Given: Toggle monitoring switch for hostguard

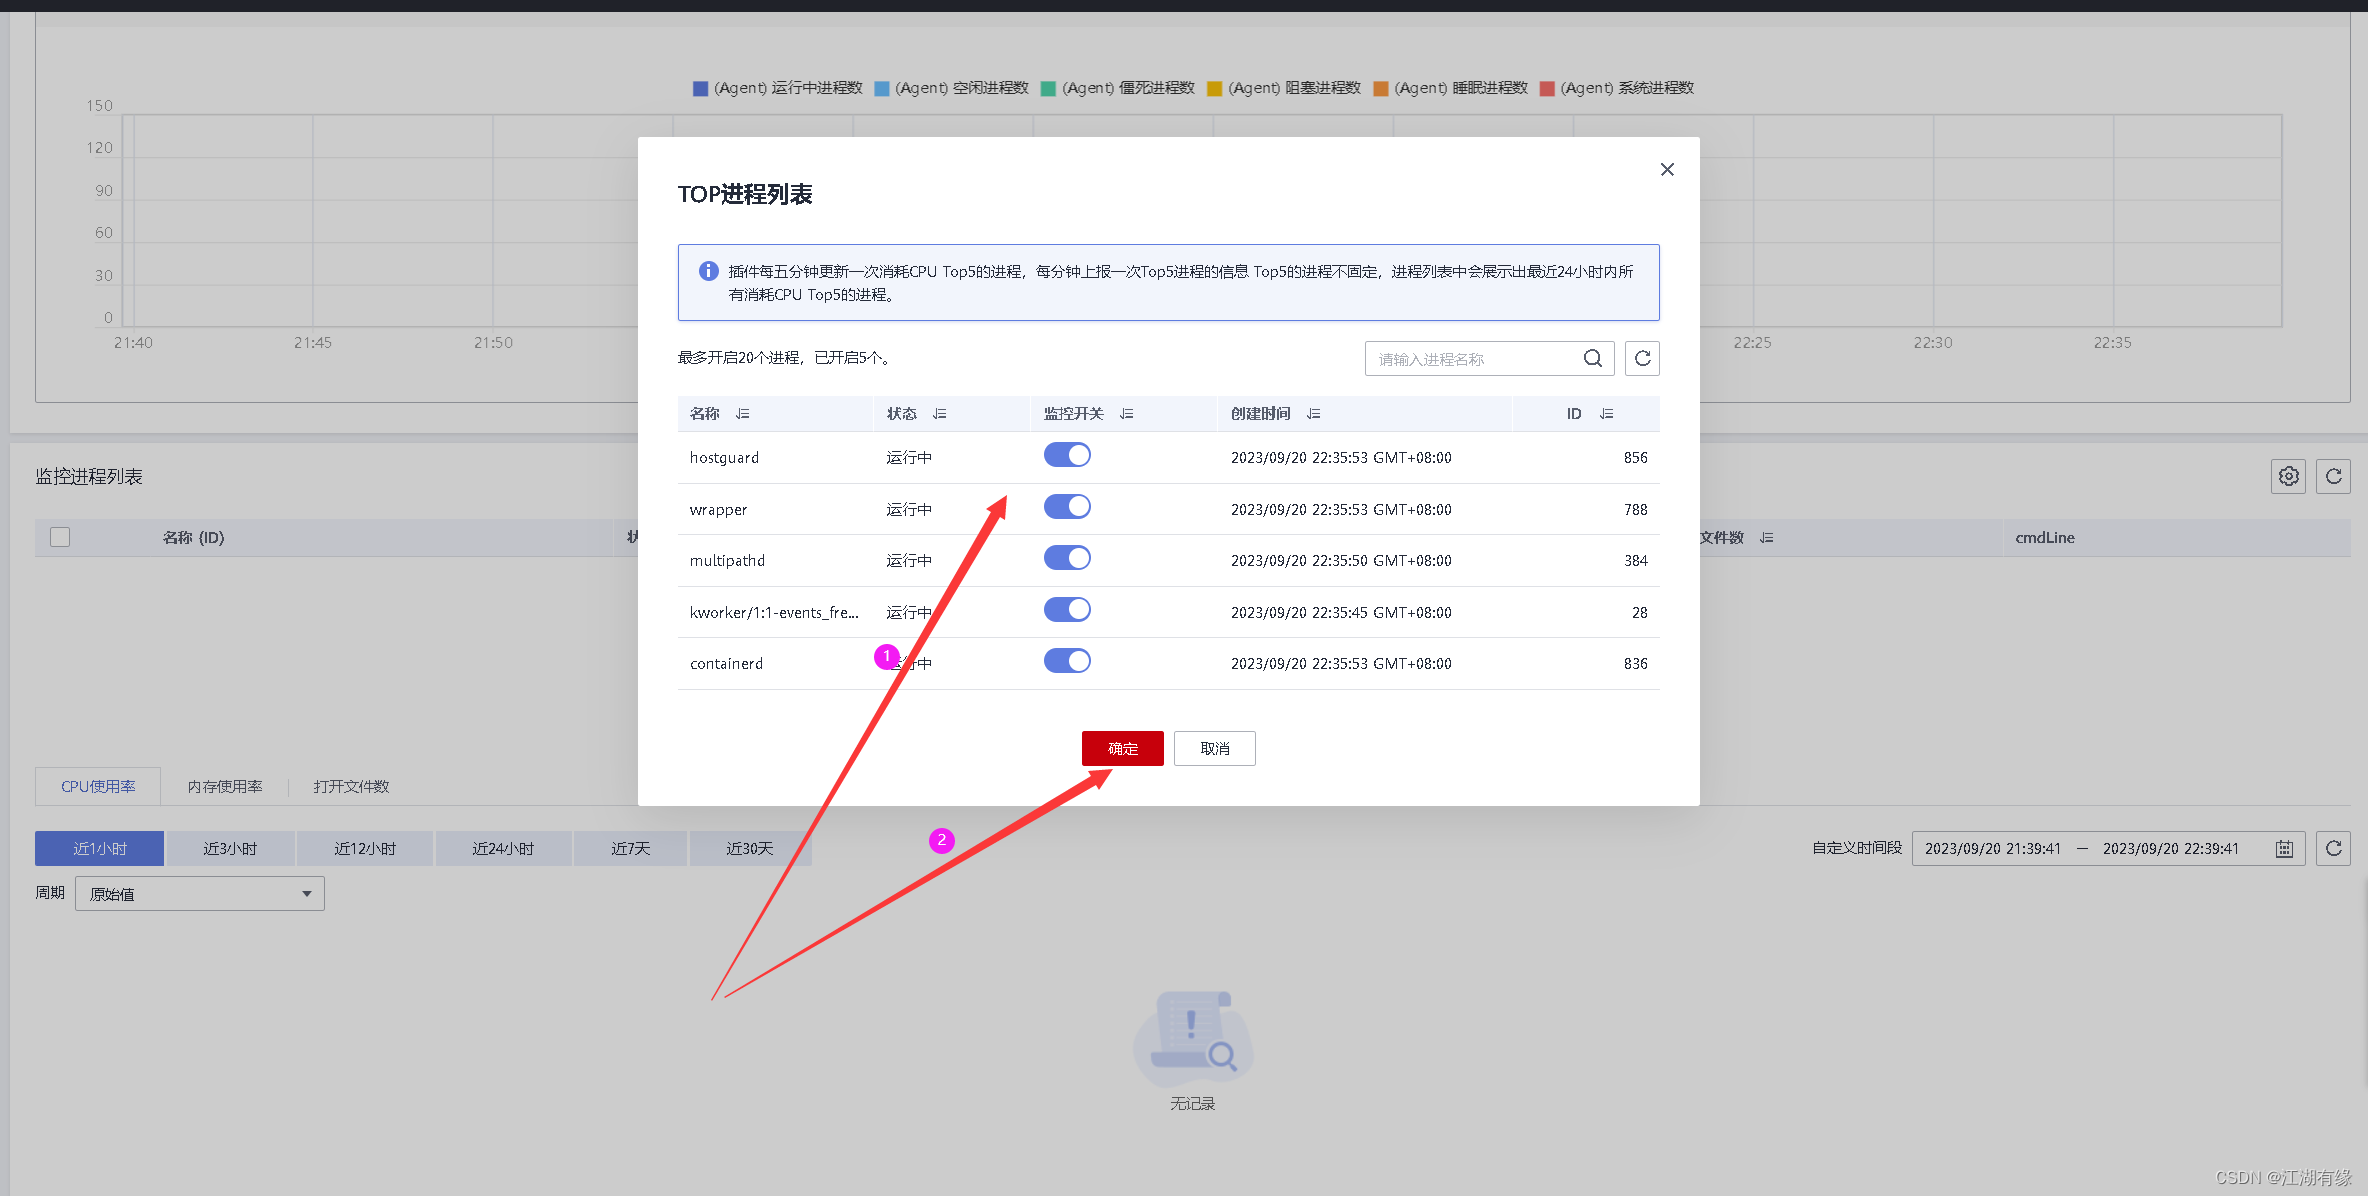Looking at the screenshot, I should tap(1067, 456).
